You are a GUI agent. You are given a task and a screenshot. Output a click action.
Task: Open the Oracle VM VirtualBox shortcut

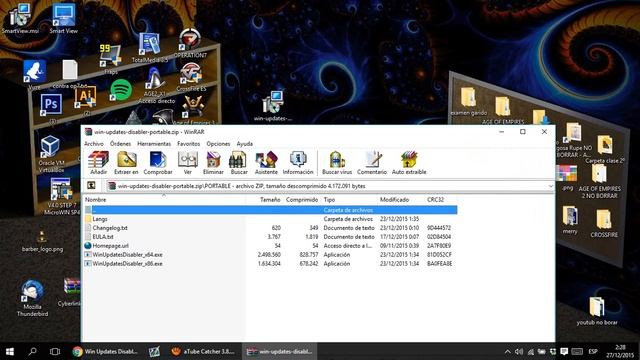tap(51, 154)
